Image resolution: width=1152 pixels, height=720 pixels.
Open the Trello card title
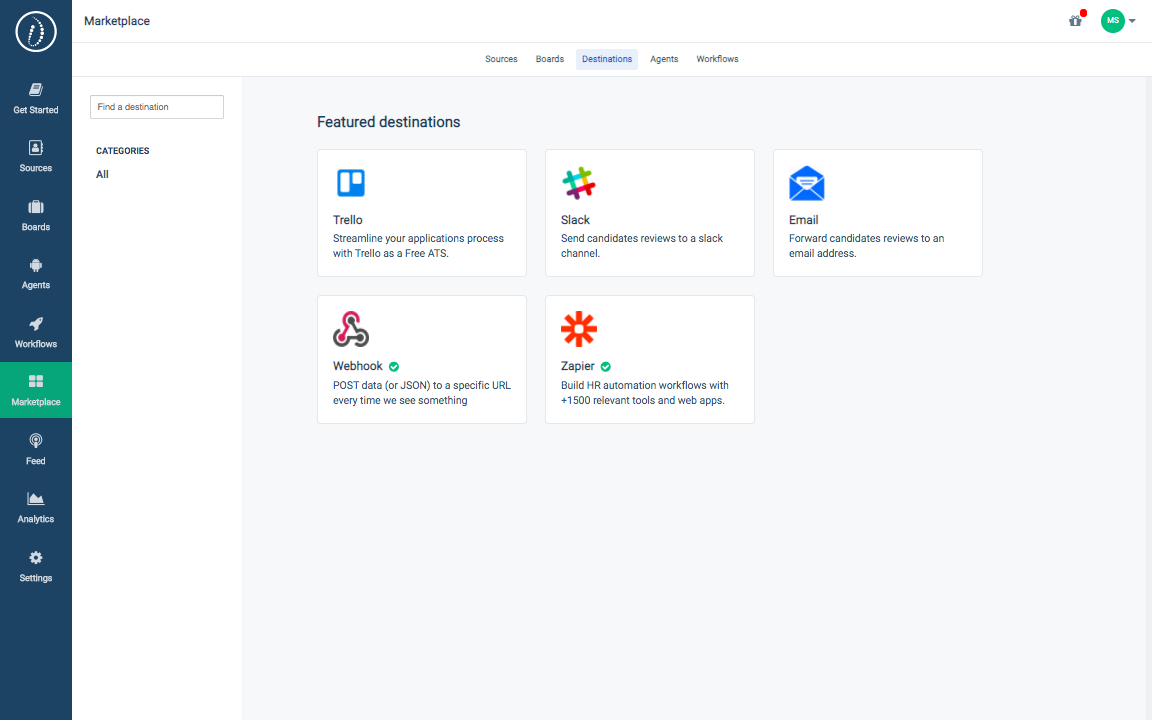pos(348,220)
